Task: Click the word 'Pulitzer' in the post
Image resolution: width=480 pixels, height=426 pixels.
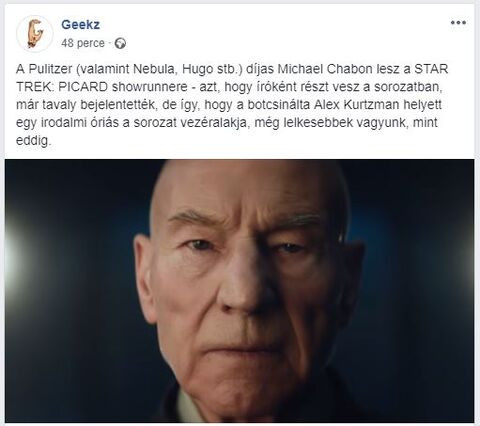Action: (x=50, y=69)
